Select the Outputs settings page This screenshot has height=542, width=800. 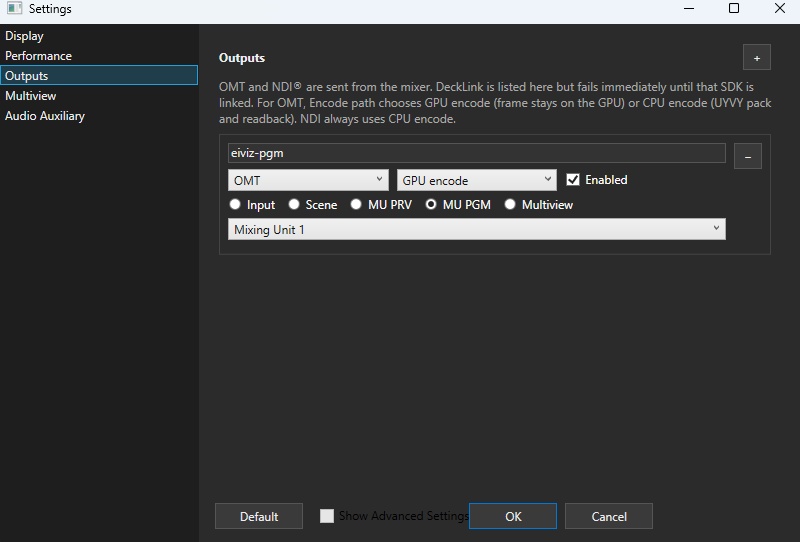click(99, 76)
